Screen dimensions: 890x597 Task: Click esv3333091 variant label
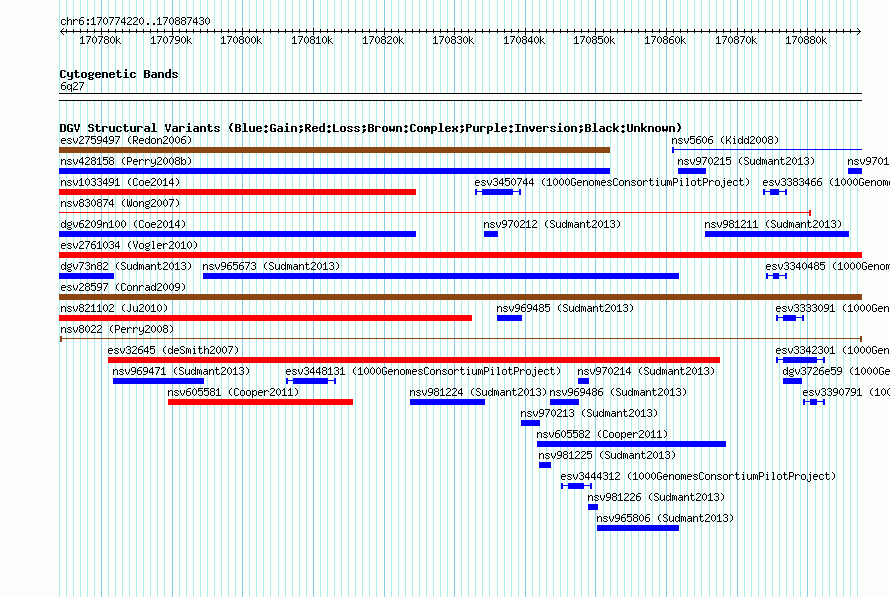833,308
